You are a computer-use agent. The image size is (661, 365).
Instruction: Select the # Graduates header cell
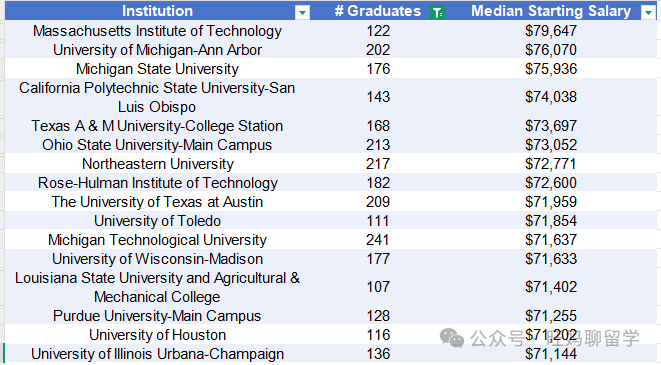(378, 11)
